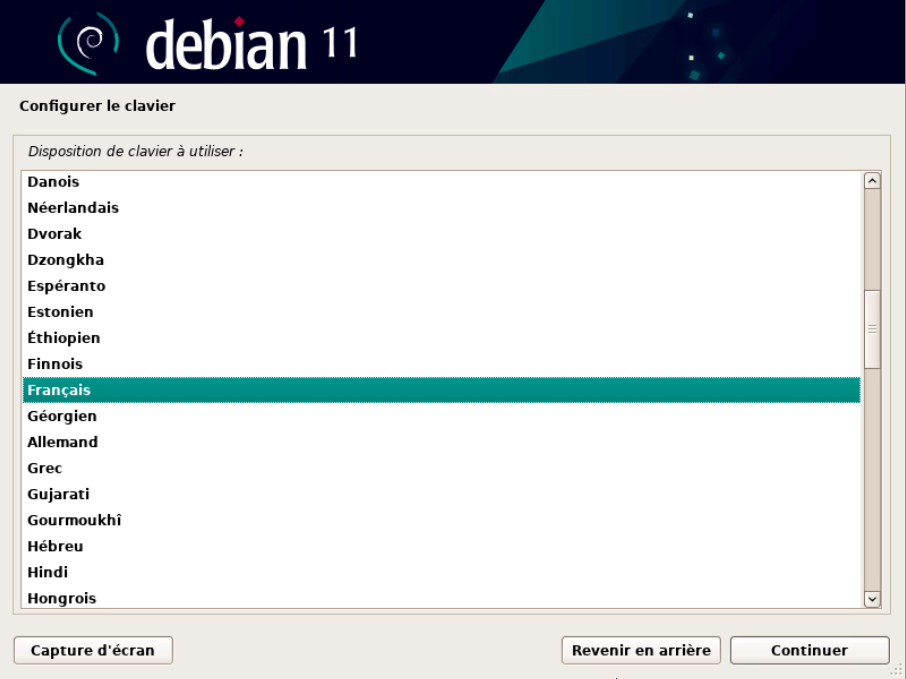Screen dimensions: 906x679
Task: Choose the Estonien layout entry
Action: [x=60, y=312]
